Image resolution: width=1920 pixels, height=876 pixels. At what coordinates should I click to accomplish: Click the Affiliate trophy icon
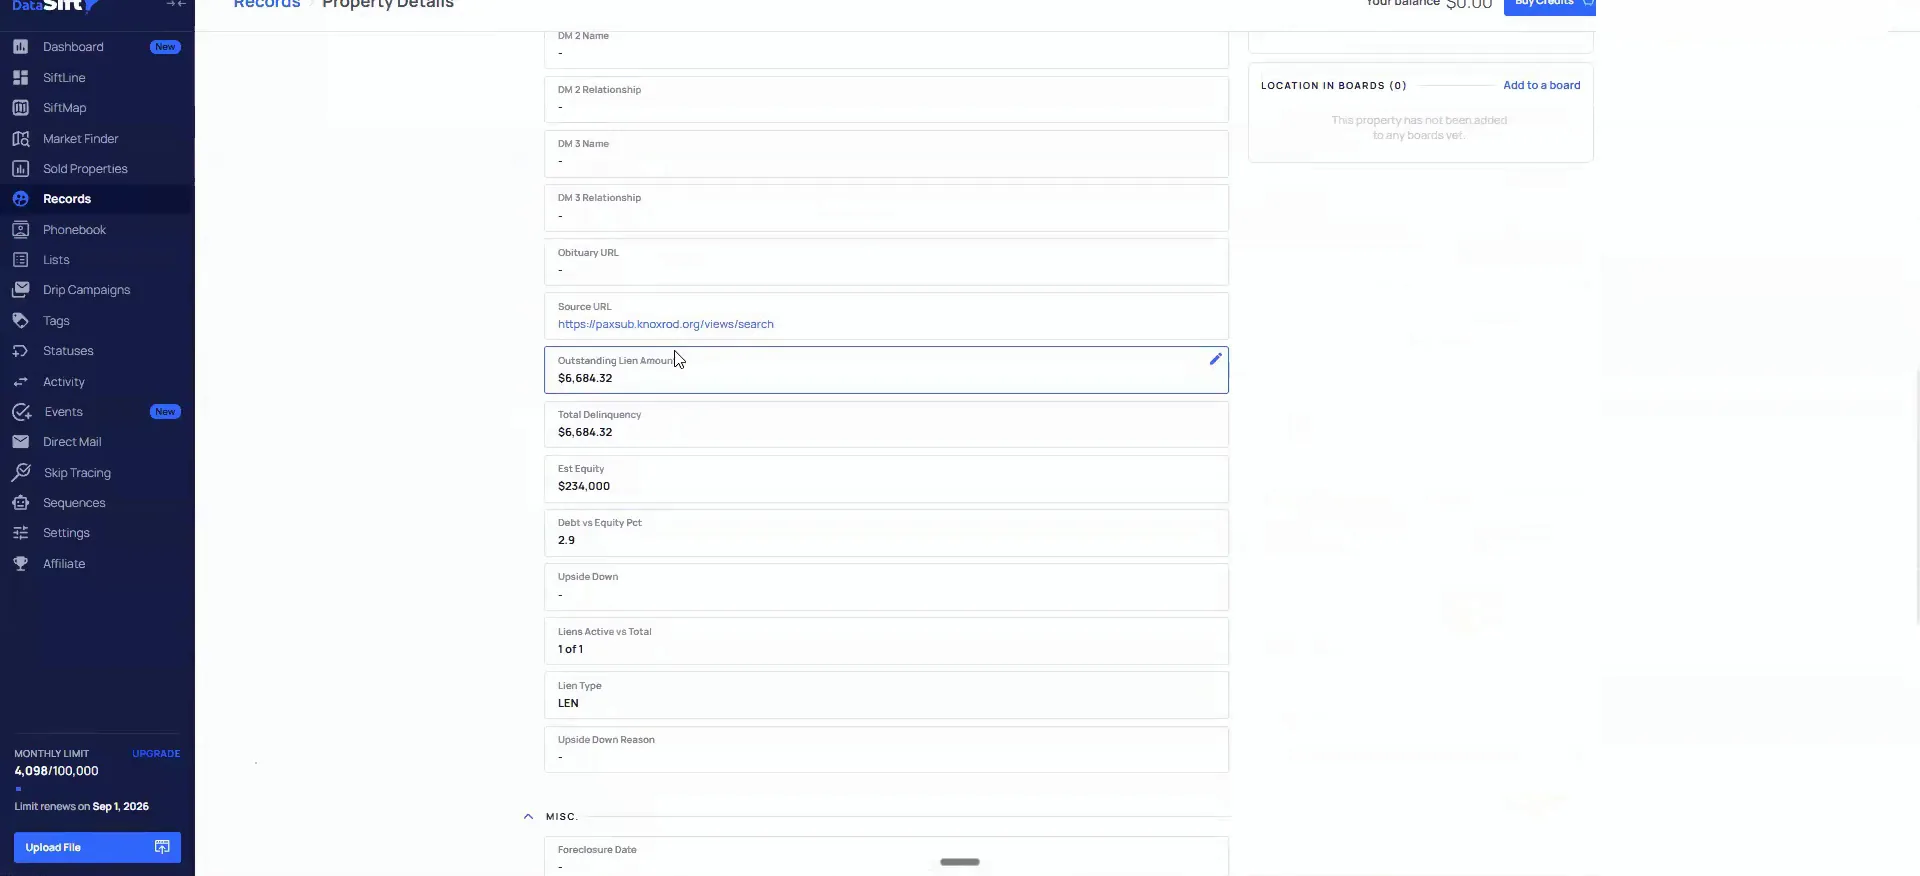20,564
